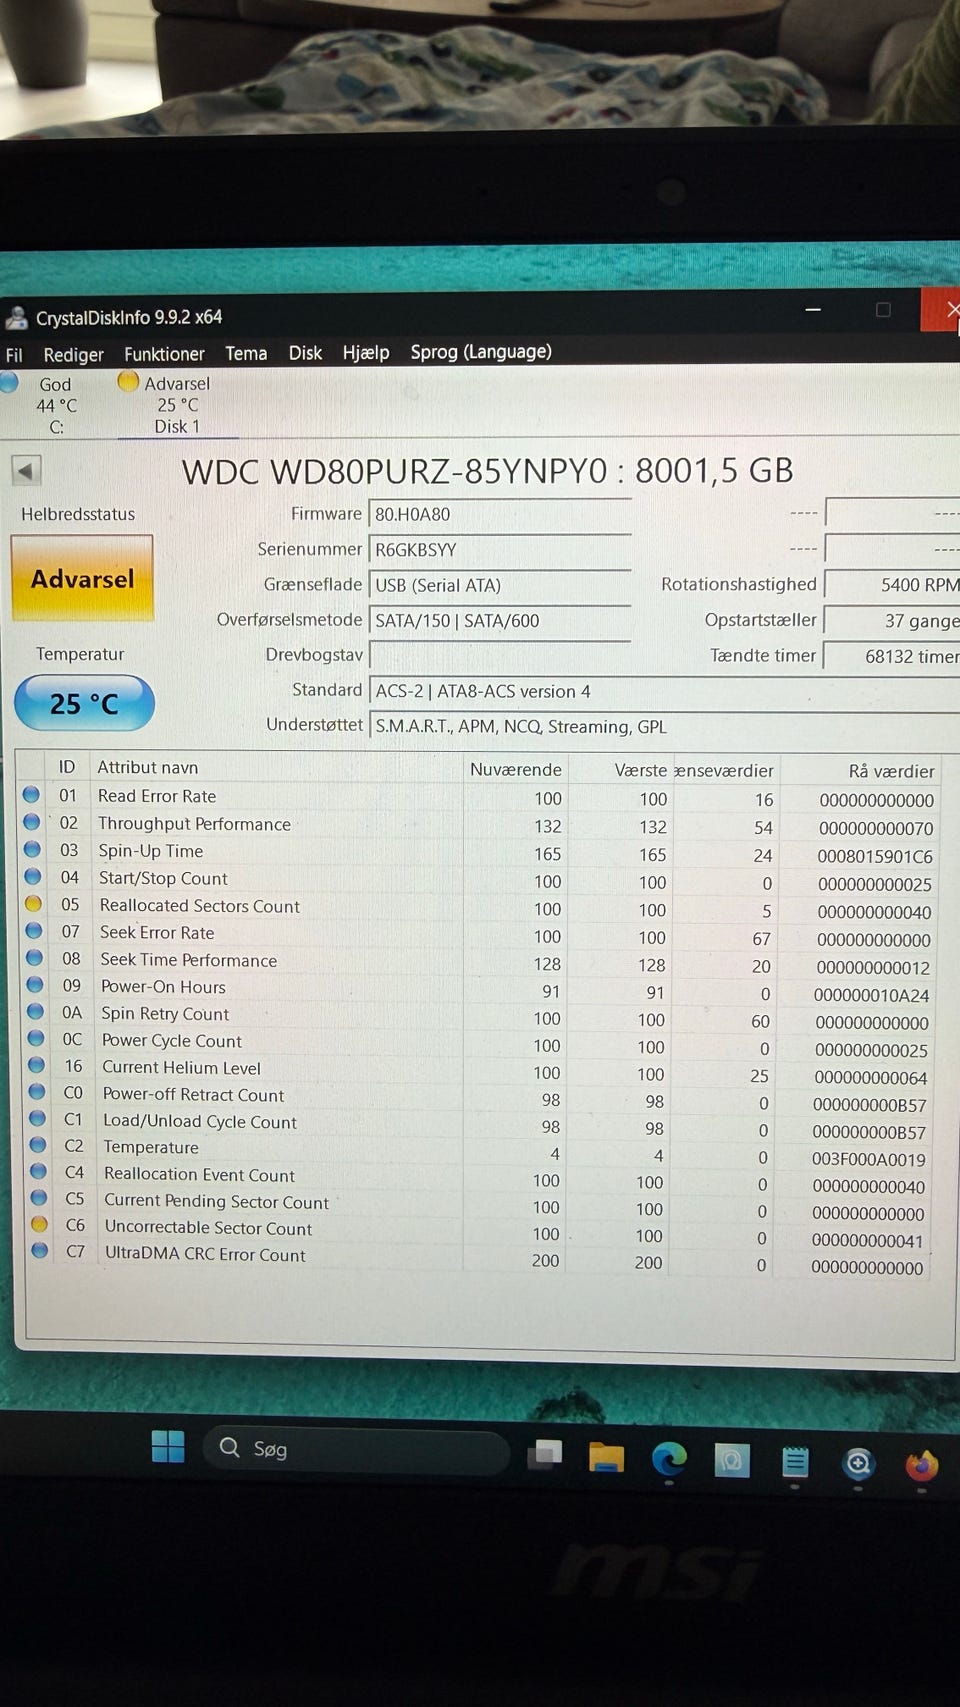Click the Overførselsmetode field SATA/150 | SATA/600
This screenshot has height=1707, width=960.
pos(500,620)
